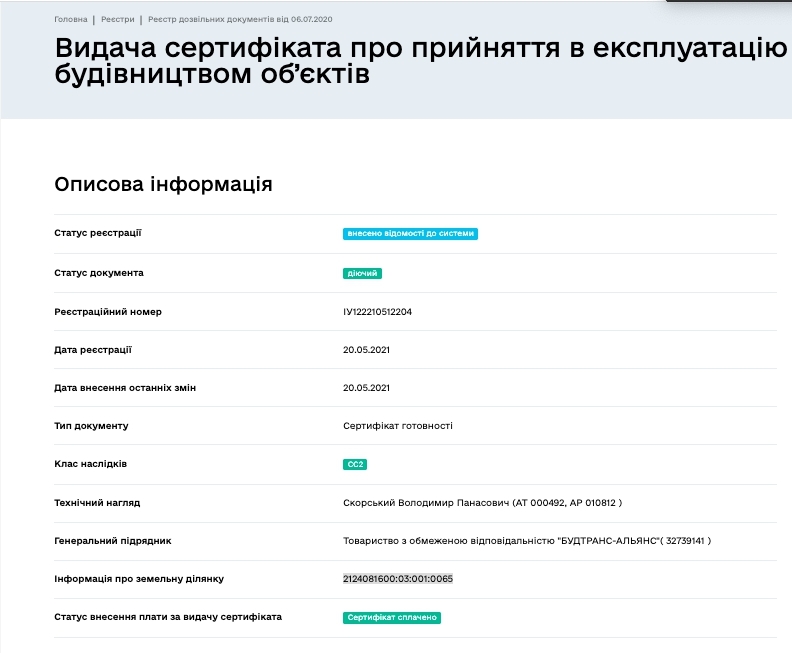The width and height of the screenshot is (792, 653).
Task: Open Реєстр дозвільних документів від 06.07.2020 breadcrumb
Action: 240,19
